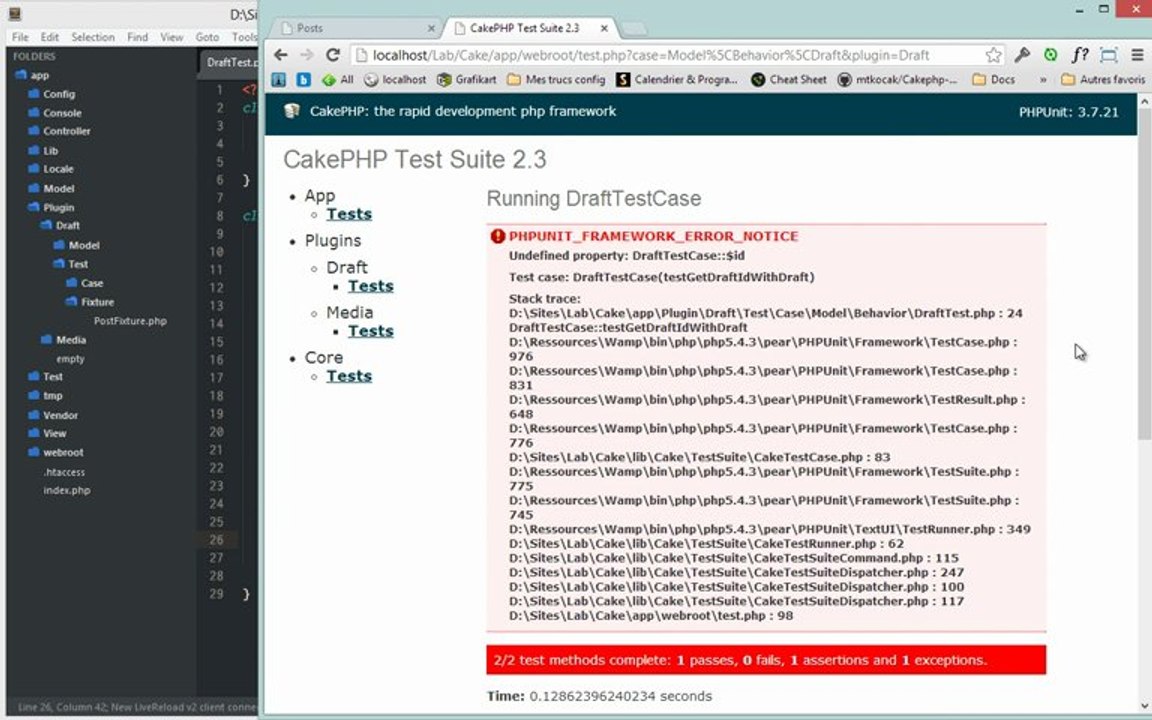Open a new browser tab
This screenshot has width=1152, height=720.
pyautogui.click(x=634, y=29)
